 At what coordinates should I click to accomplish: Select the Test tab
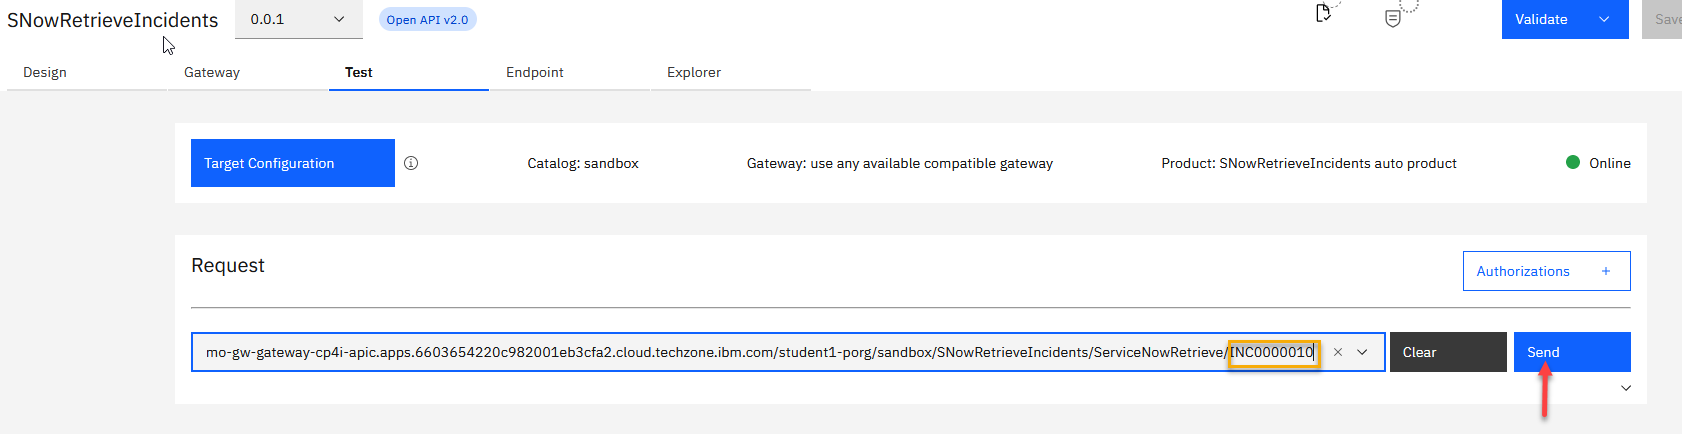pos(359,72)
